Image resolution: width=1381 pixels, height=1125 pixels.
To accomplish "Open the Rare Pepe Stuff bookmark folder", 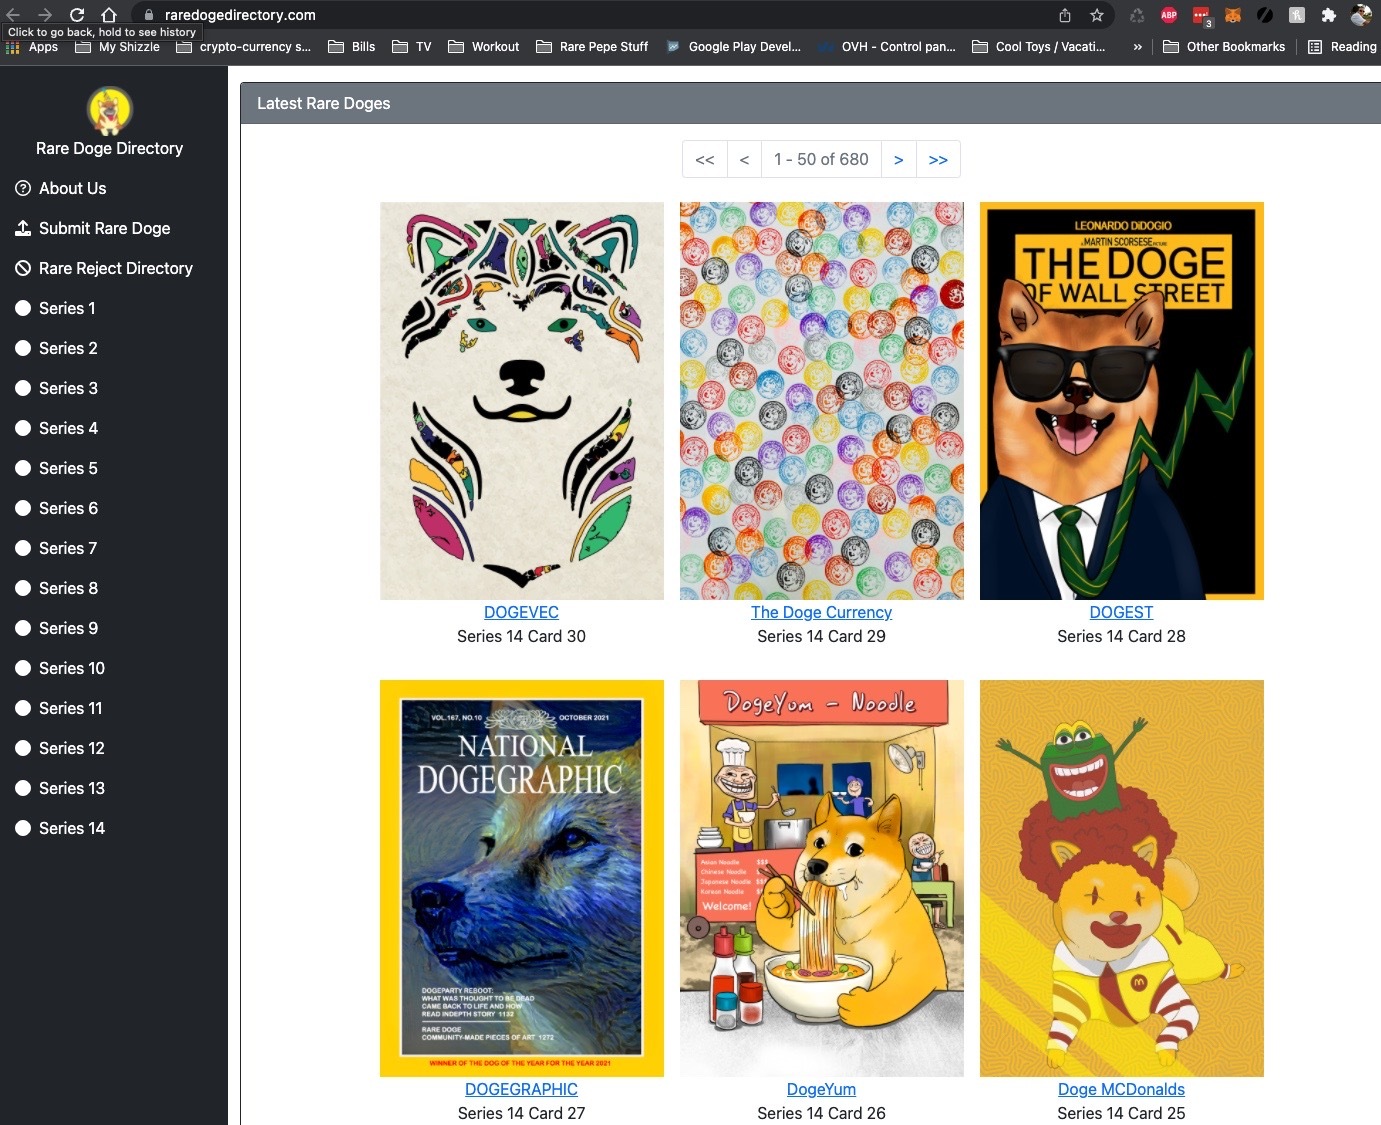I will pos(592,47).
